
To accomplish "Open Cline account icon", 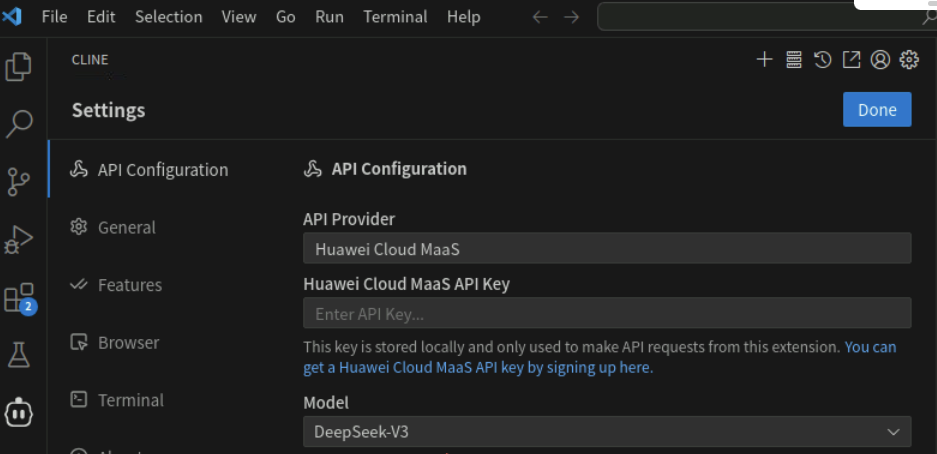I will point(880,60).
